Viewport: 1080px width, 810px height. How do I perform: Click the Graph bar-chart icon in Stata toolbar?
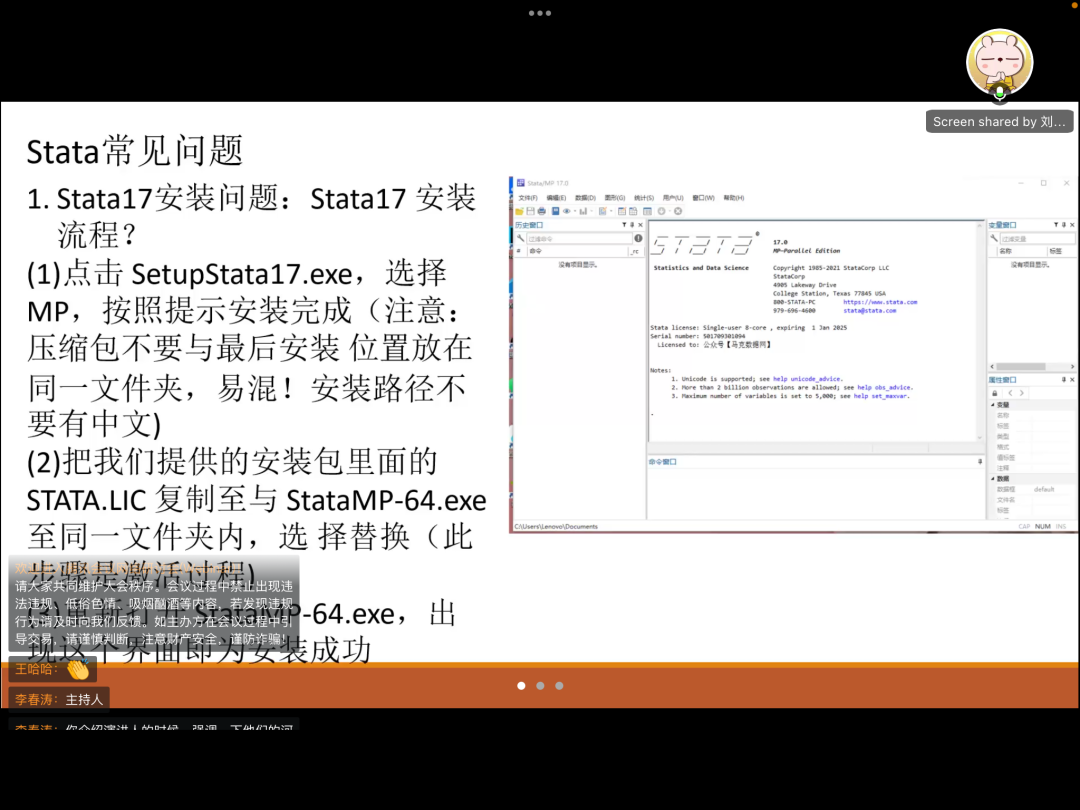(x=583, y=211)
